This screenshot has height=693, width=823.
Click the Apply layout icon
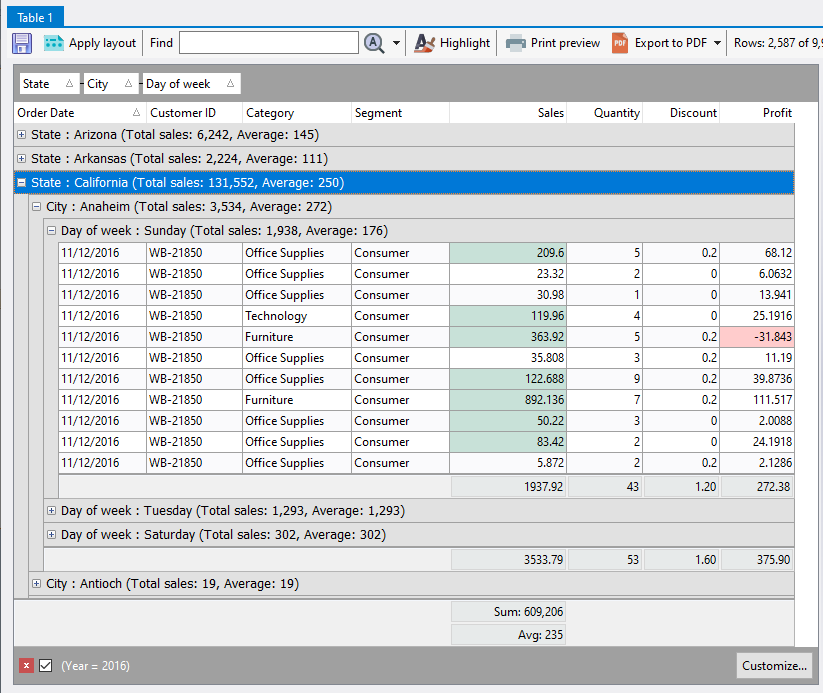click(x=53, y=43)
